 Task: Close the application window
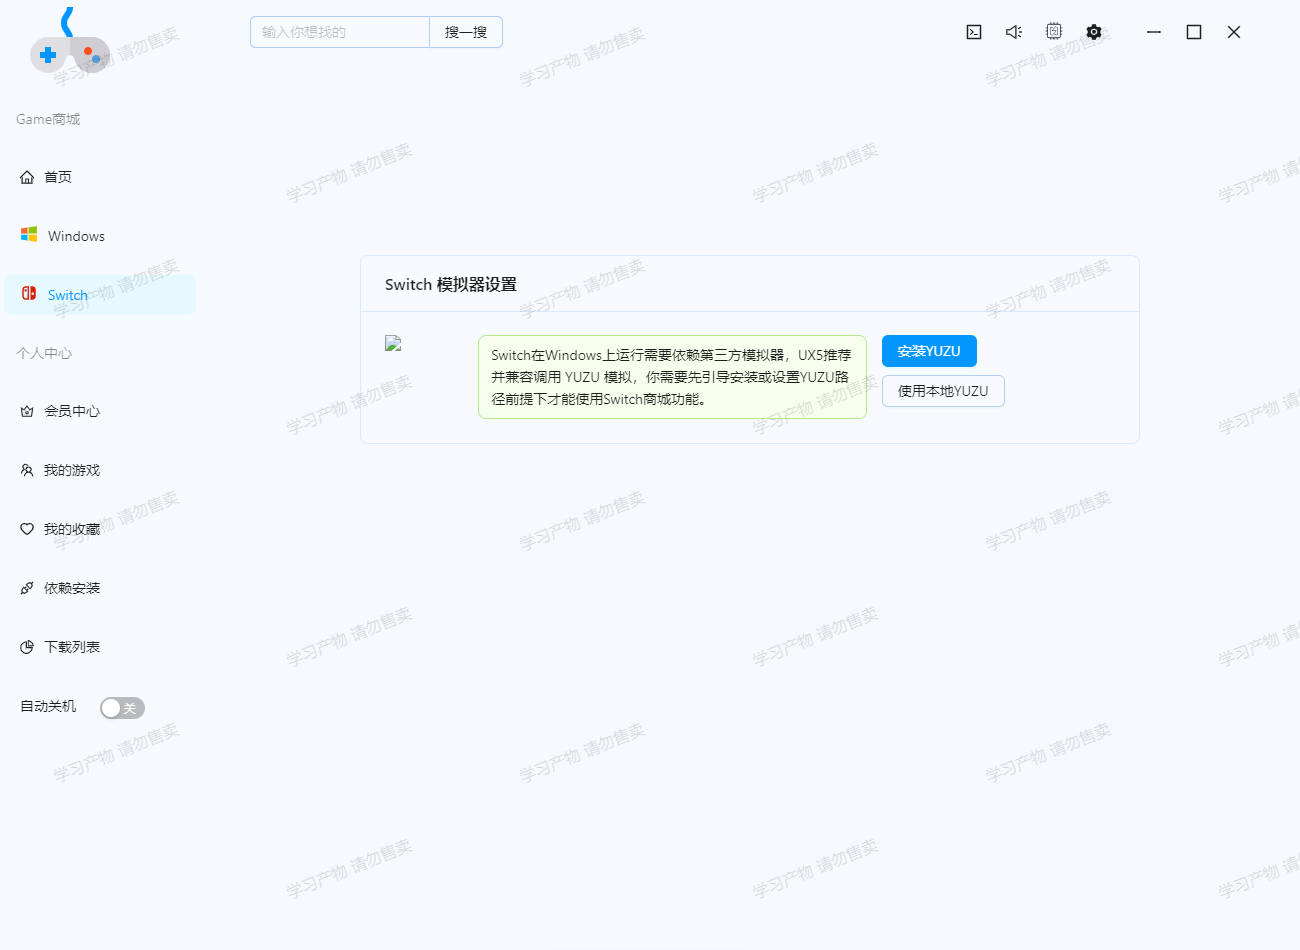tap(1234, 32)
